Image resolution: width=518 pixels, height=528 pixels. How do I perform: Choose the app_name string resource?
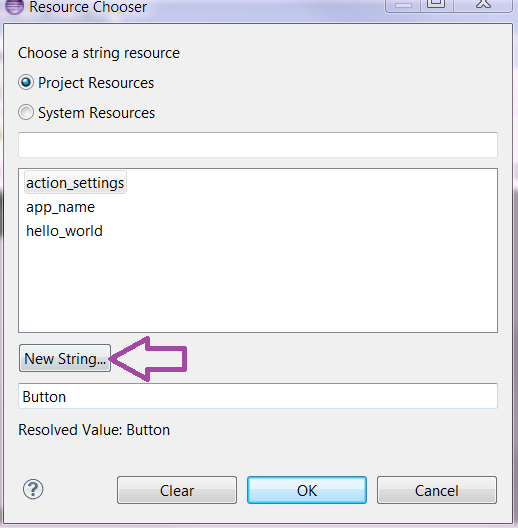(61, 207)
